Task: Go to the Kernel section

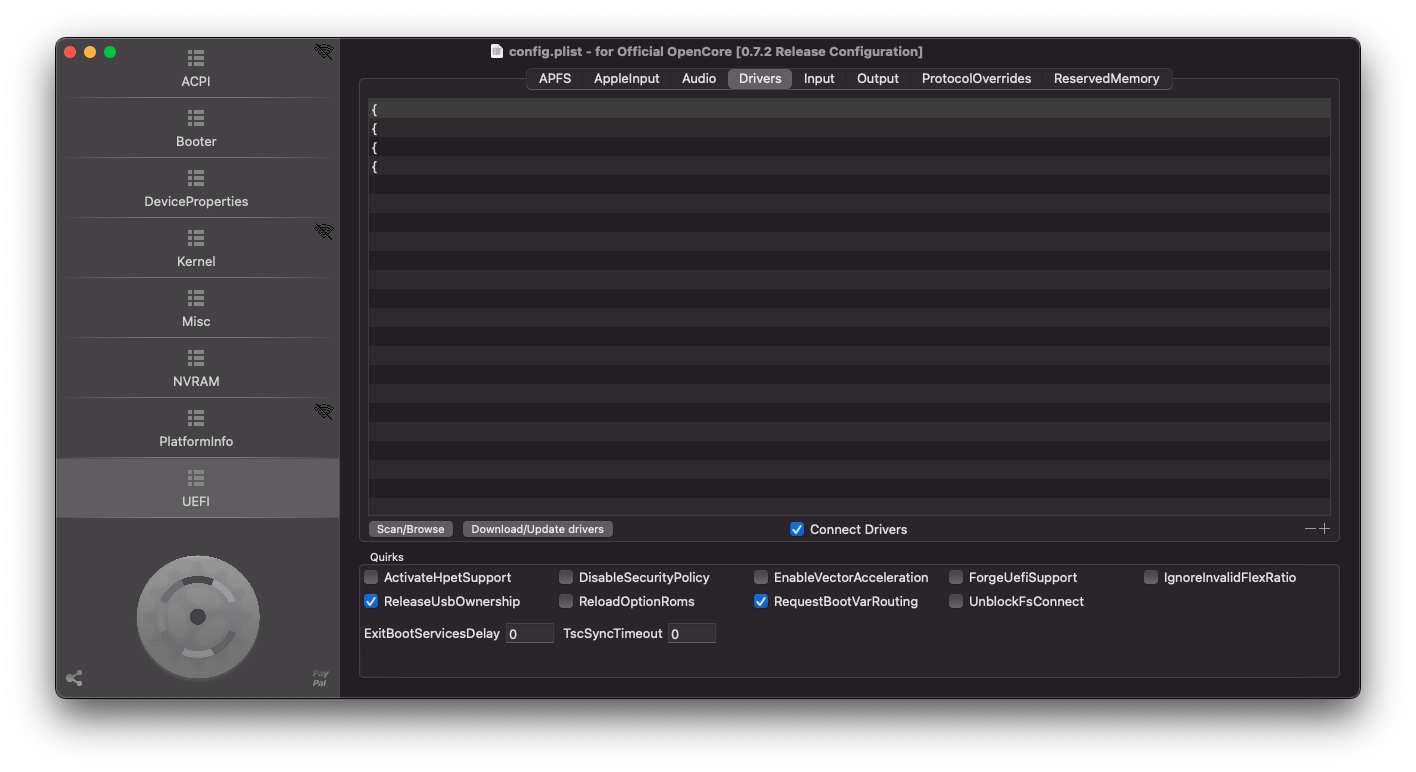Action: [196, 248]
